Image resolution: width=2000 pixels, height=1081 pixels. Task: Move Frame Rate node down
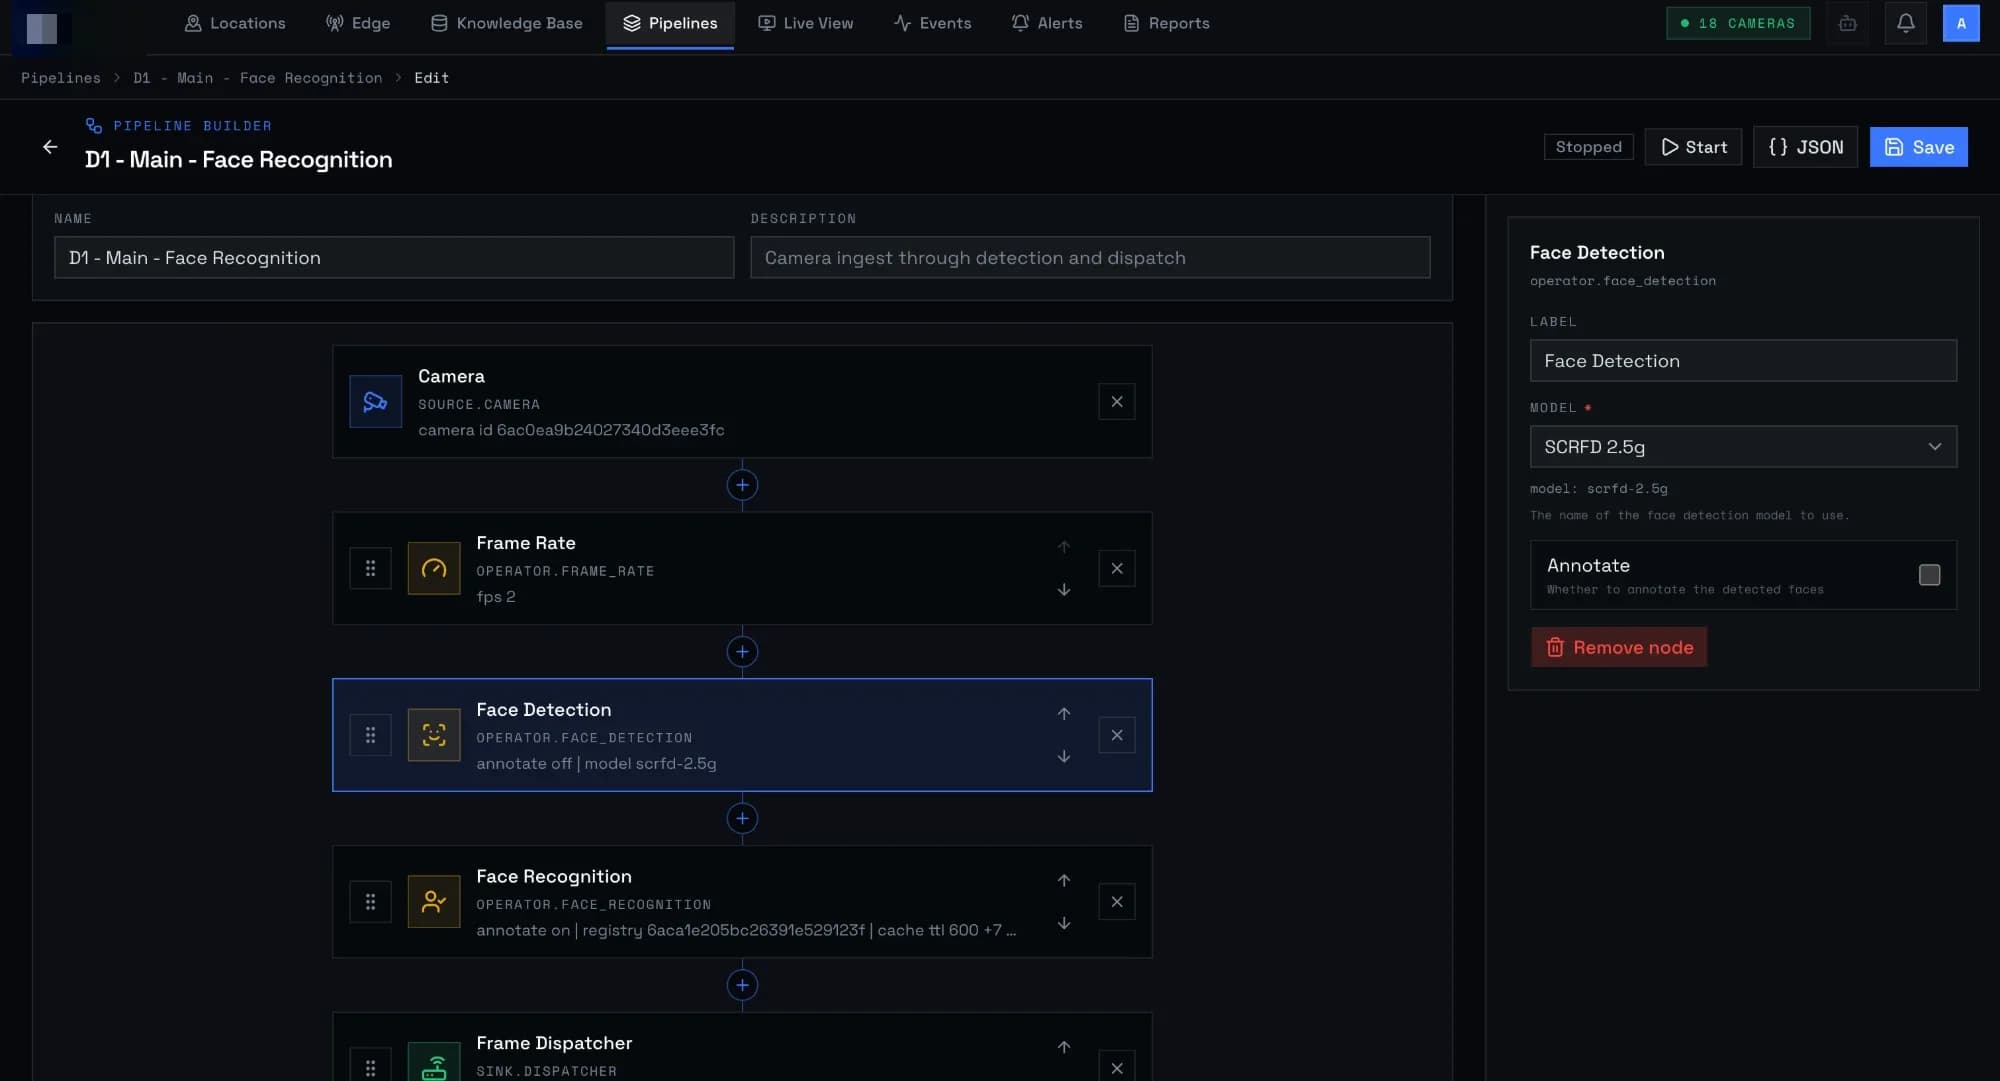click(1064, 590)
